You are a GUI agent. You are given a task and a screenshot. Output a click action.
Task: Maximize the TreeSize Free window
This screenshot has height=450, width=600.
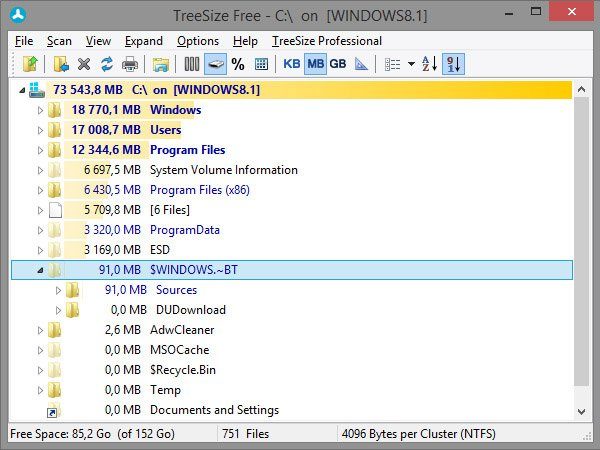tap(536, 11)
